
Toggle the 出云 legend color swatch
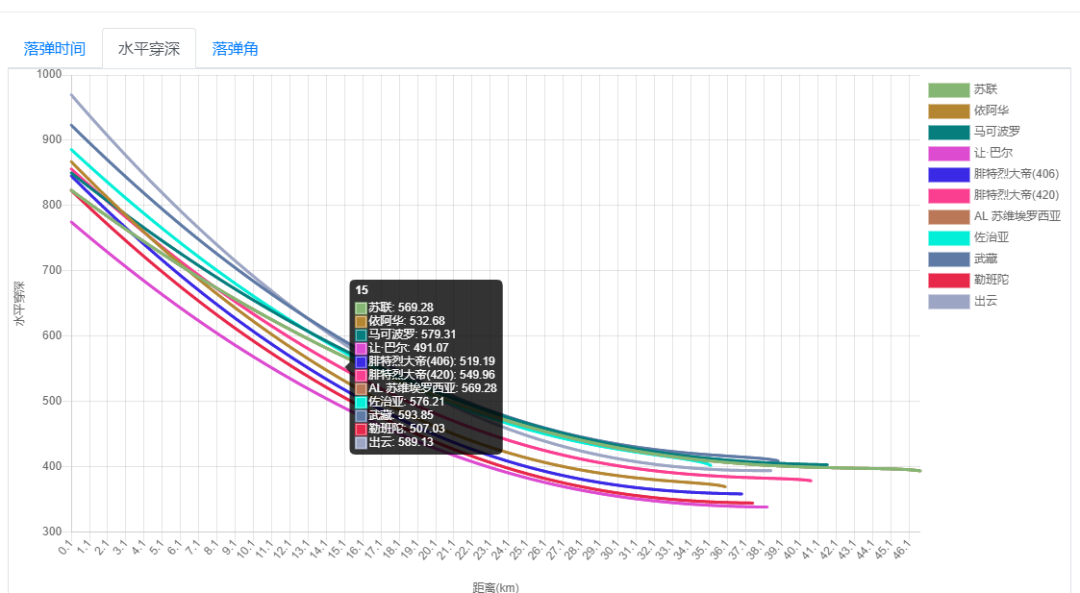[948, 302]
